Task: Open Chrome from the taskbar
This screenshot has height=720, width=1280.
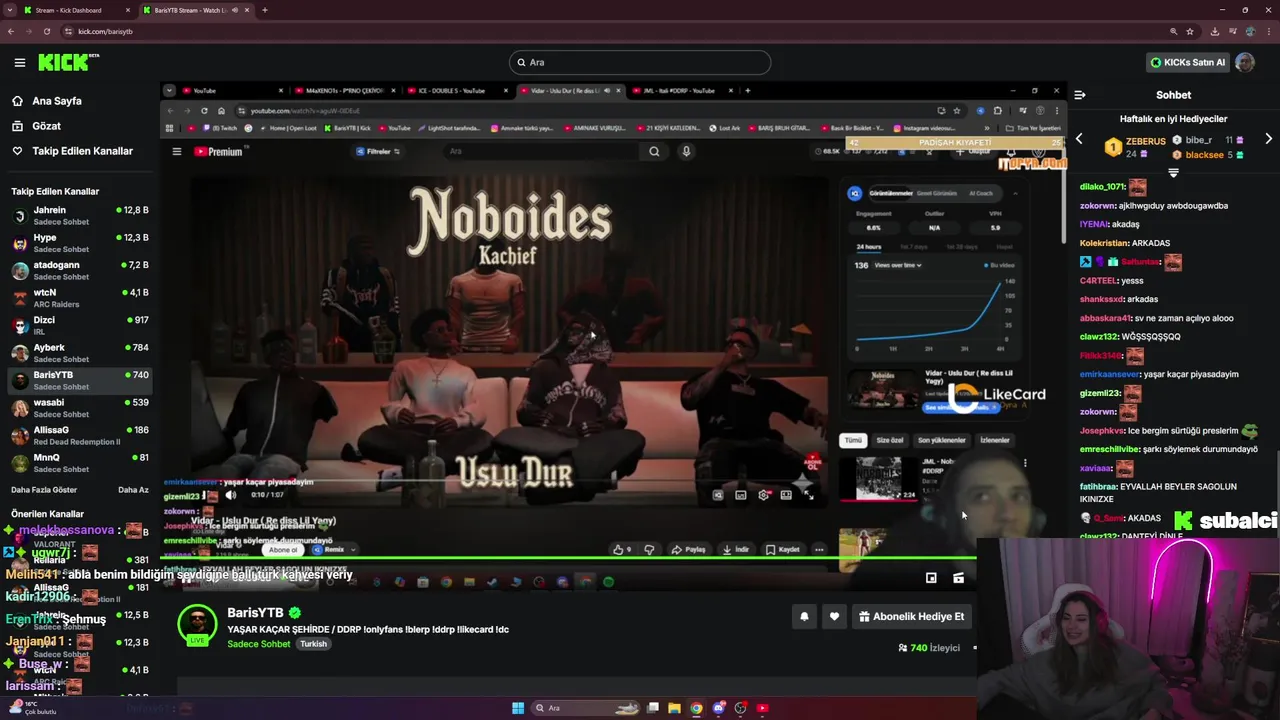Action: click(x=696, y=708)
